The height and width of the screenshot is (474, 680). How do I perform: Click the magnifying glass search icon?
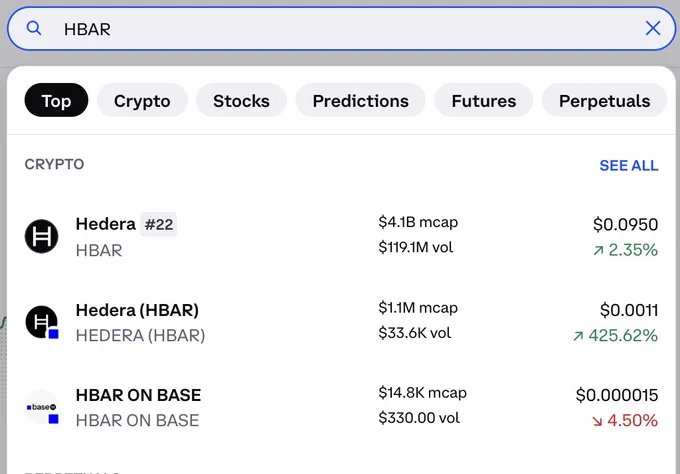pos(34,29)
